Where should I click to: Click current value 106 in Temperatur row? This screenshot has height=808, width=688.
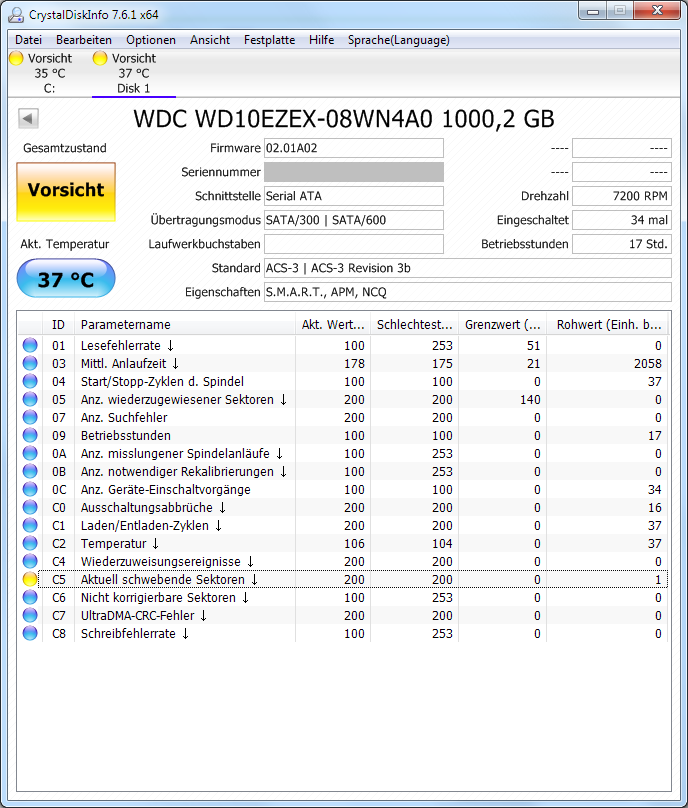355,544
